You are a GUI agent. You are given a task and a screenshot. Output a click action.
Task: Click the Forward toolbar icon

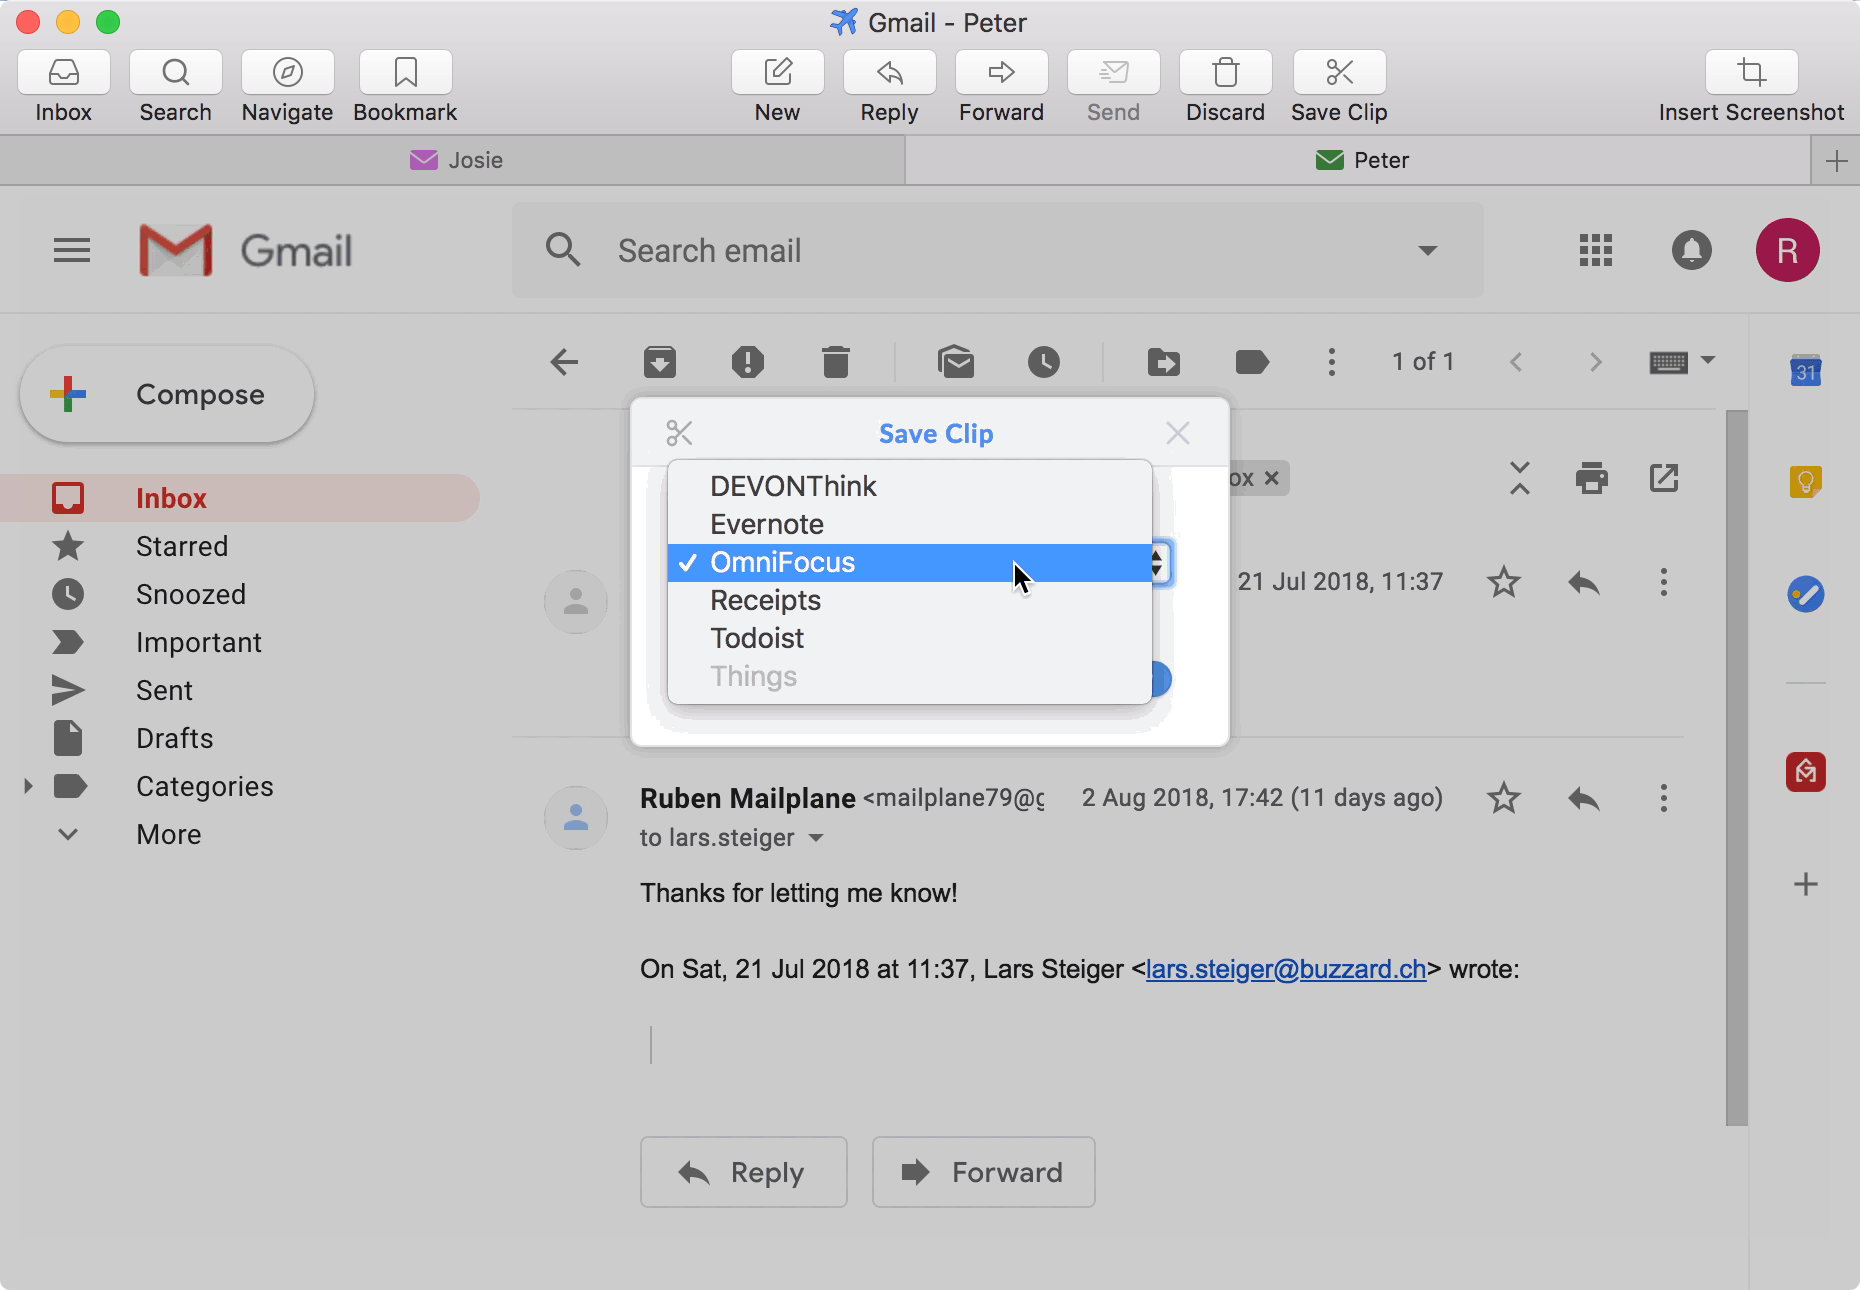(1002, 73)
